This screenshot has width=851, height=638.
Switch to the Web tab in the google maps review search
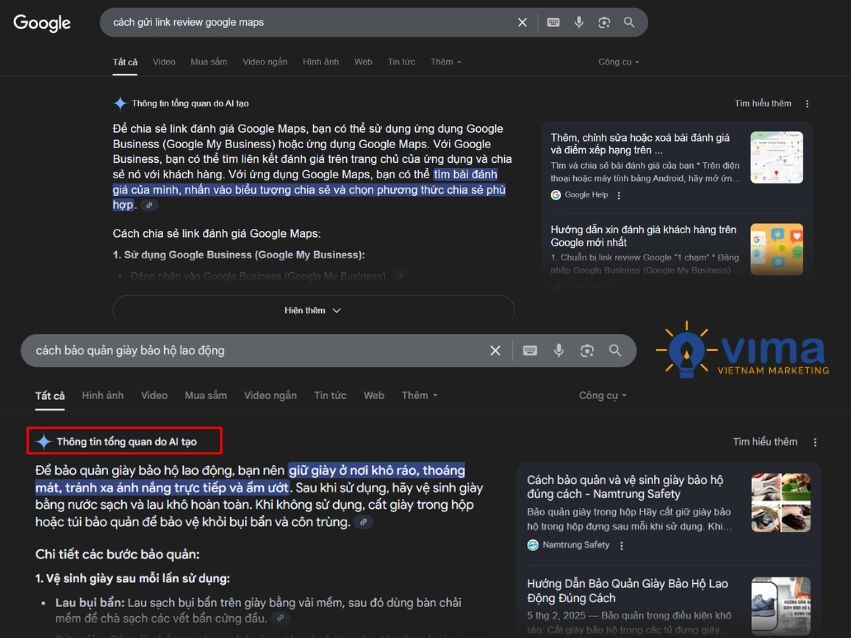click(x=363, y=62)
